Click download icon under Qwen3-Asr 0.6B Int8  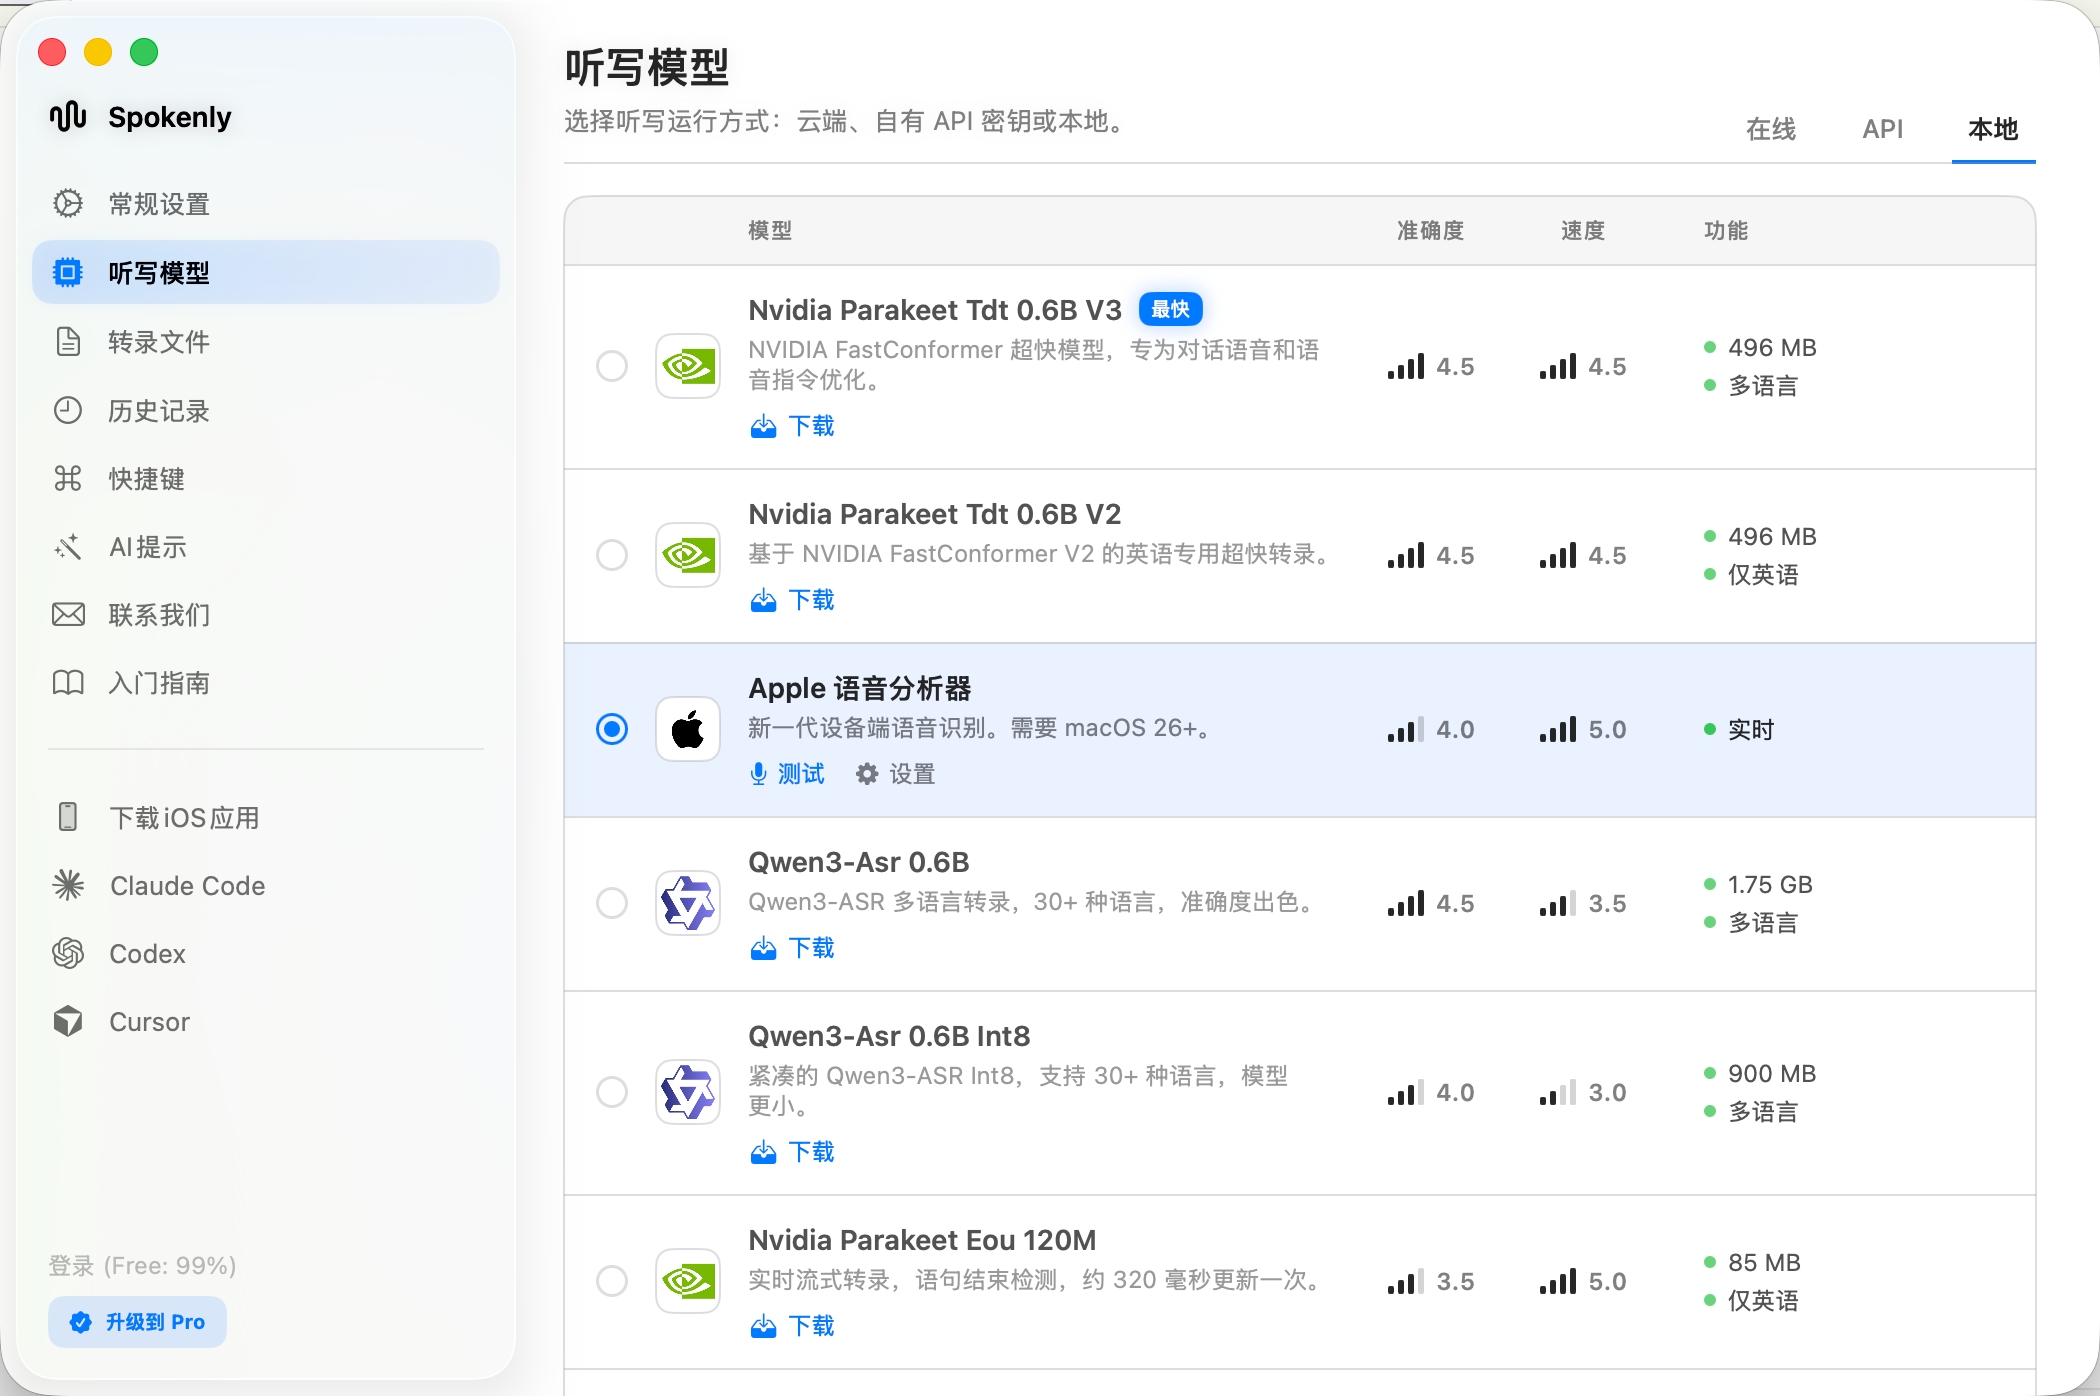tap(763, 1153)
